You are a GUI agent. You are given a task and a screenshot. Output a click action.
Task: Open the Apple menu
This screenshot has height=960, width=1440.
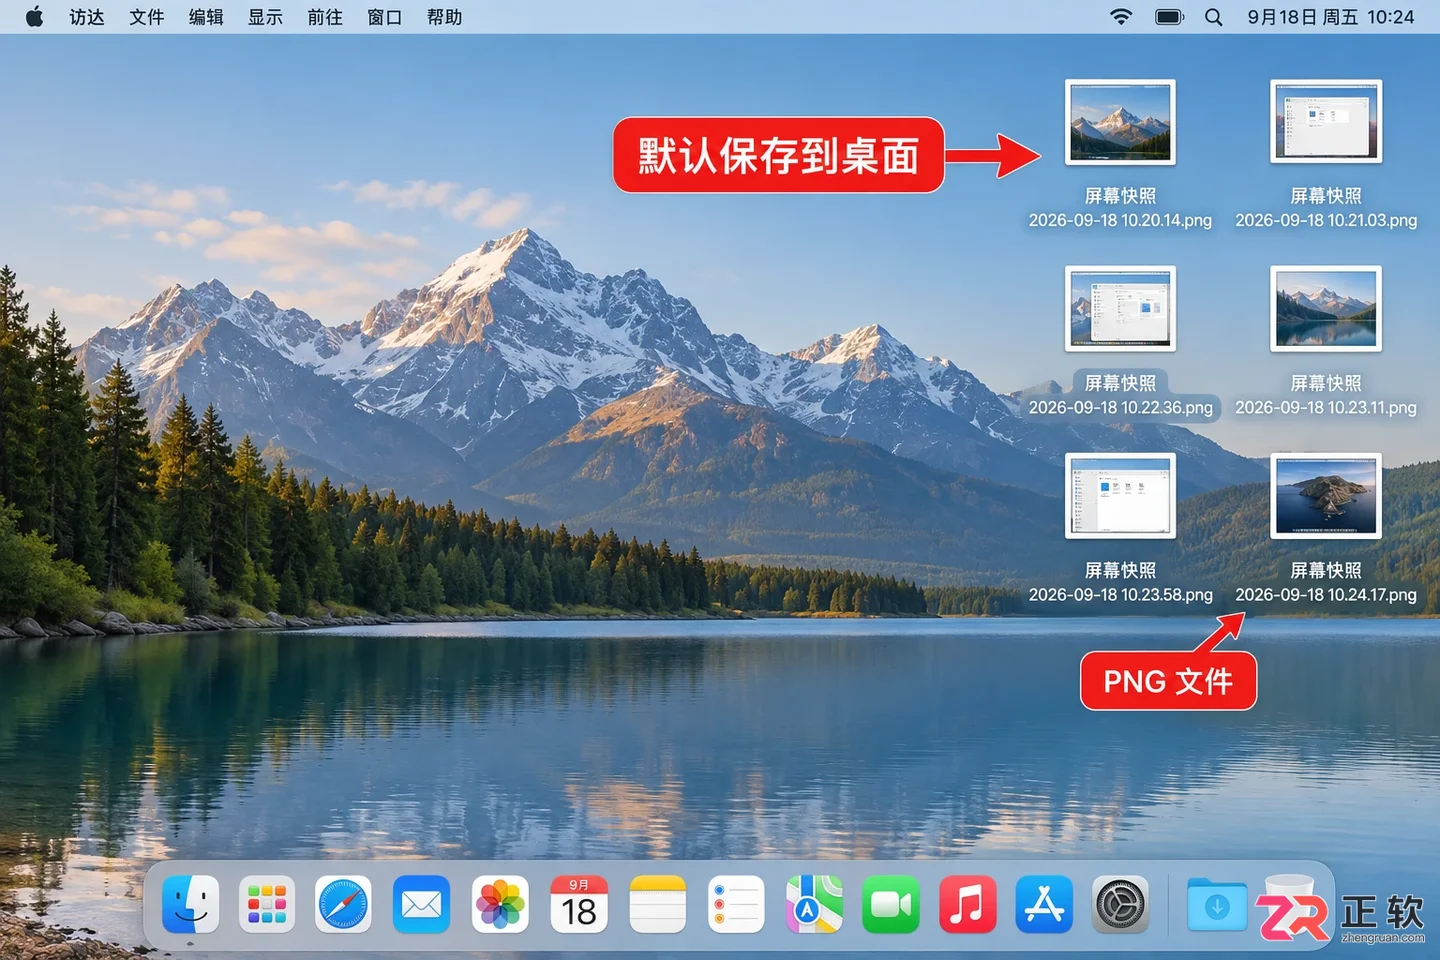coord(35,17)
